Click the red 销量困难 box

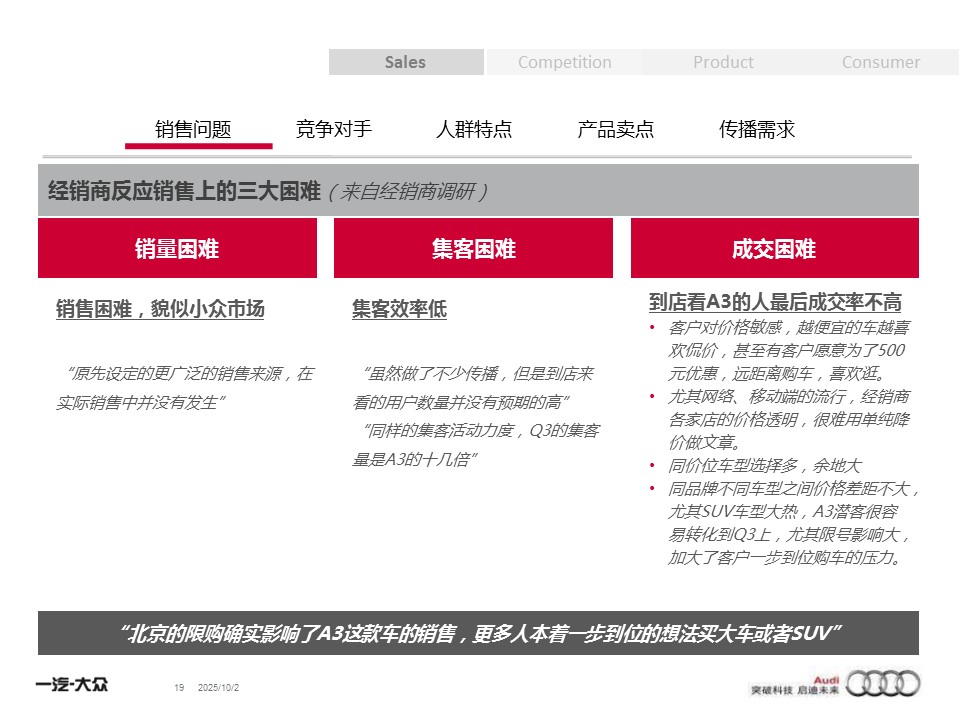coord(177,249)
